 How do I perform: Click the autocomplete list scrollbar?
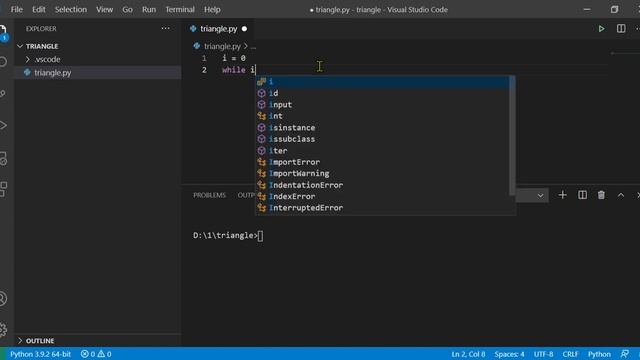[512, 136]
